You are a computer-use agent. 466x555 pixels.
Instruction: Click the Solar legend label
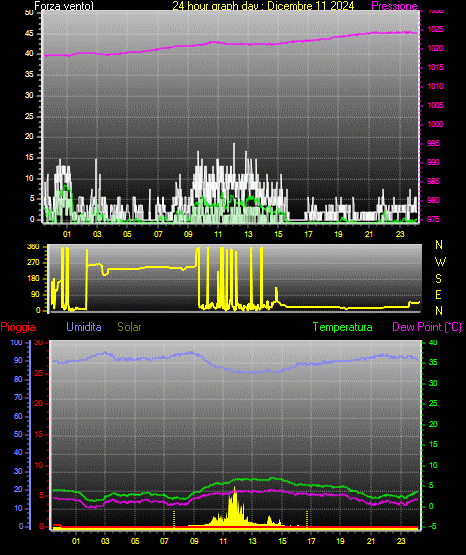[x=129, y=327]
